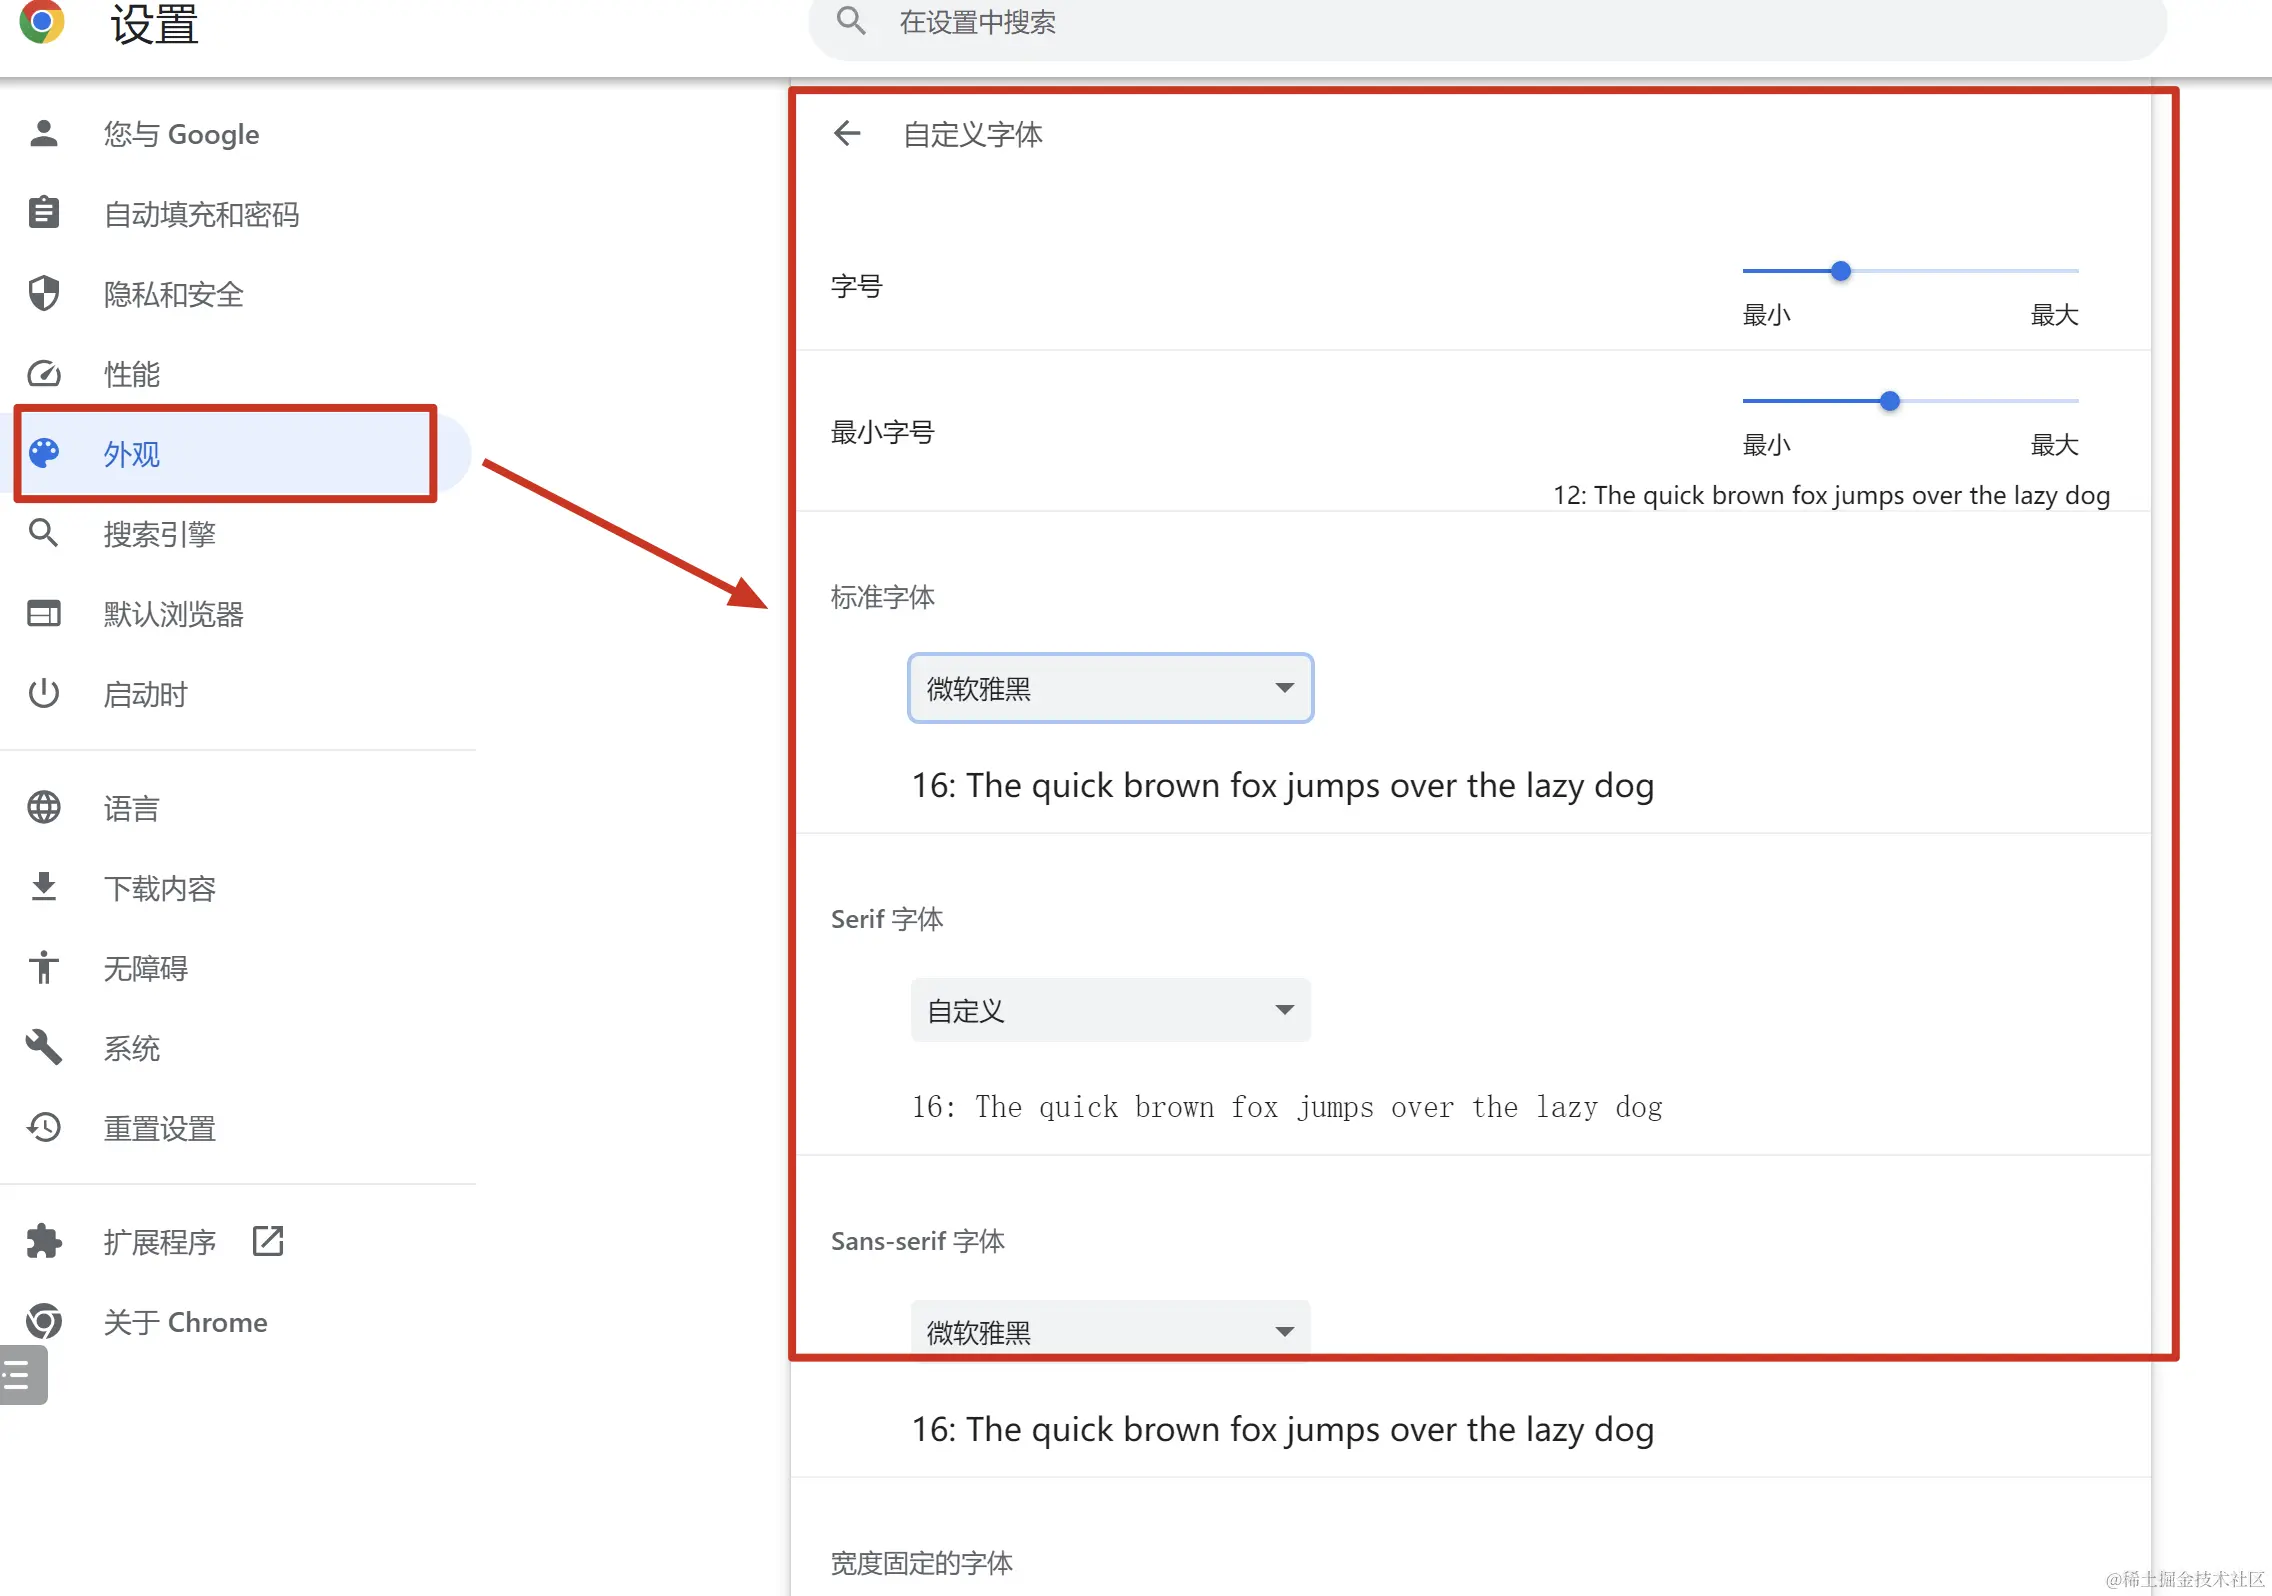Click the 无障碍 accessibility figure icon
The image size is (2272, 1596).
click(44, 967)
